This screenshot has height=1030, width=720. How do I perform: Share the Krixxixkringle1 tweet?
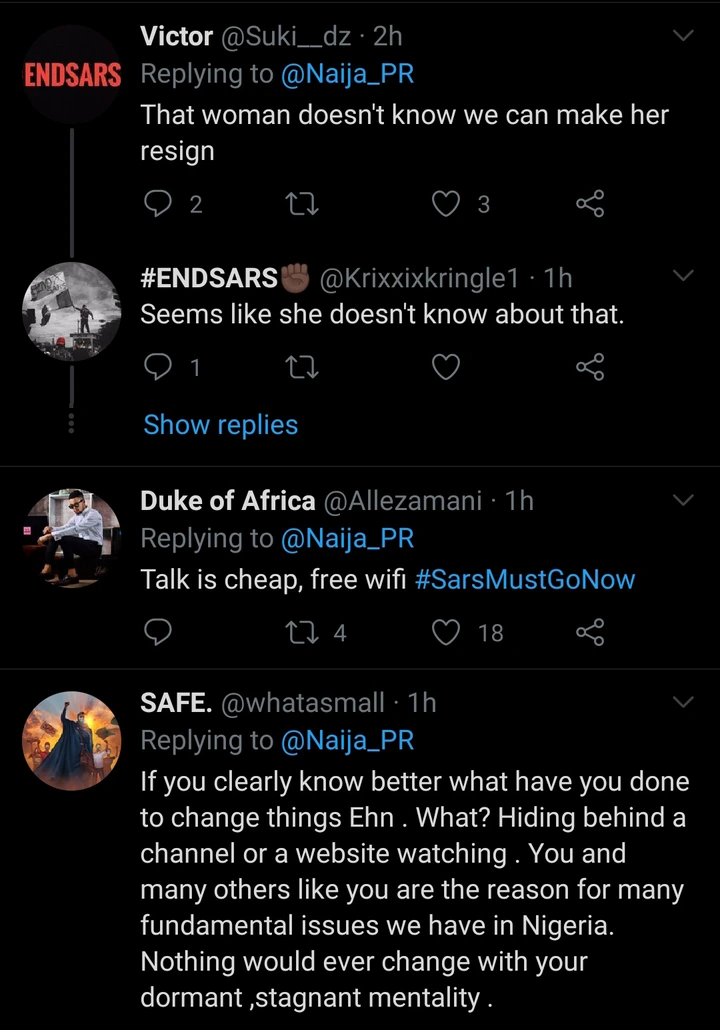(590, 368)
